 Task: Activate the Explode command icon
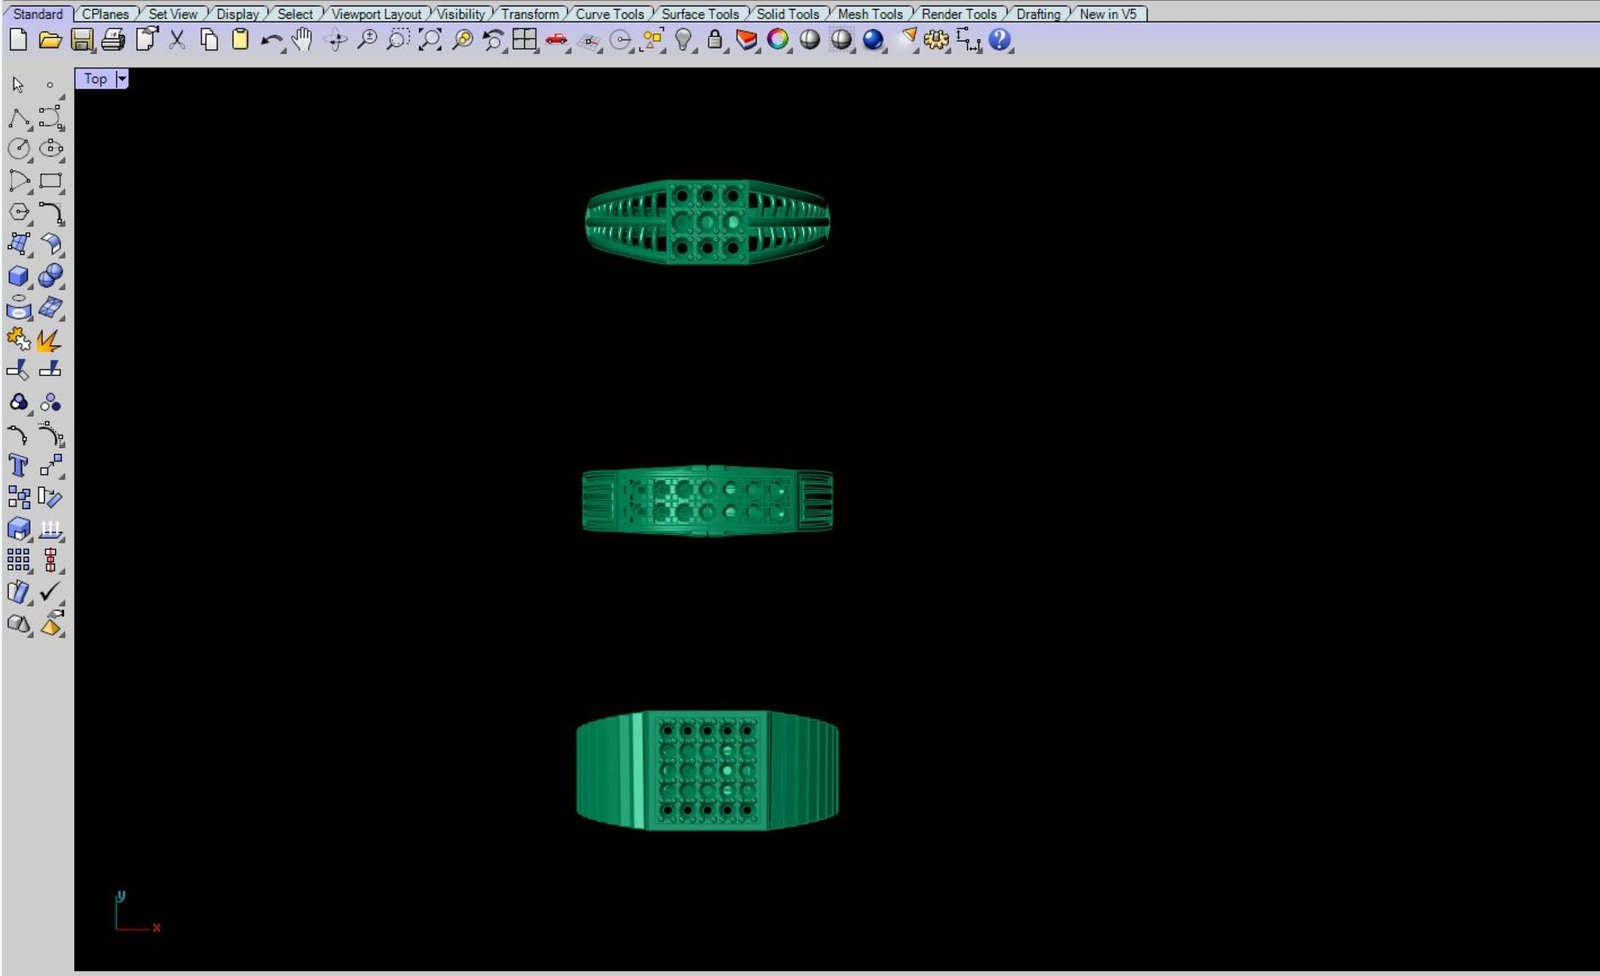tap(48, 340)
